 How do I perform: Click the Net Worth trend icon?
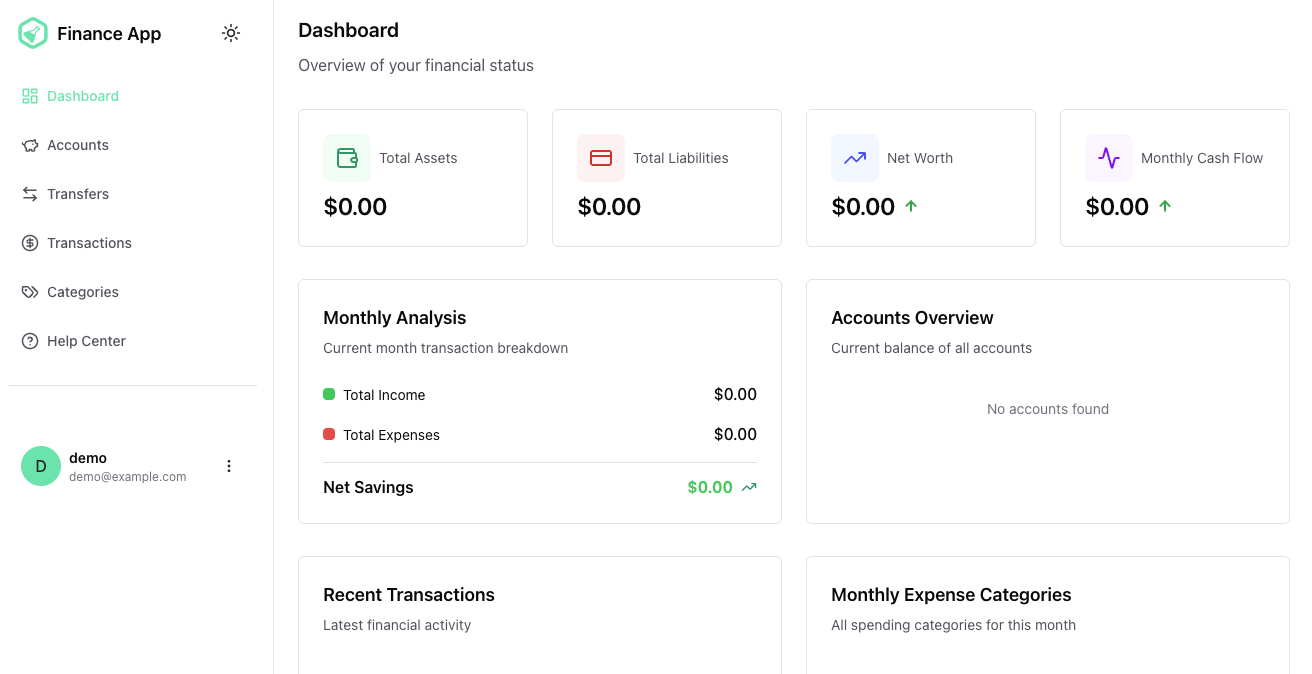coord(855,158)
